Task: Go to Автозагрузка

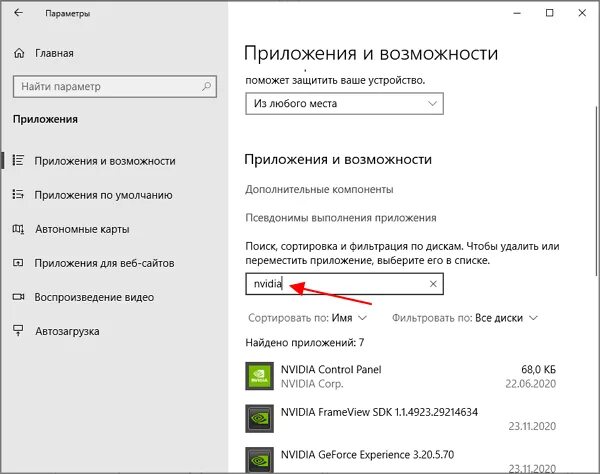Action: pos(67,331)
